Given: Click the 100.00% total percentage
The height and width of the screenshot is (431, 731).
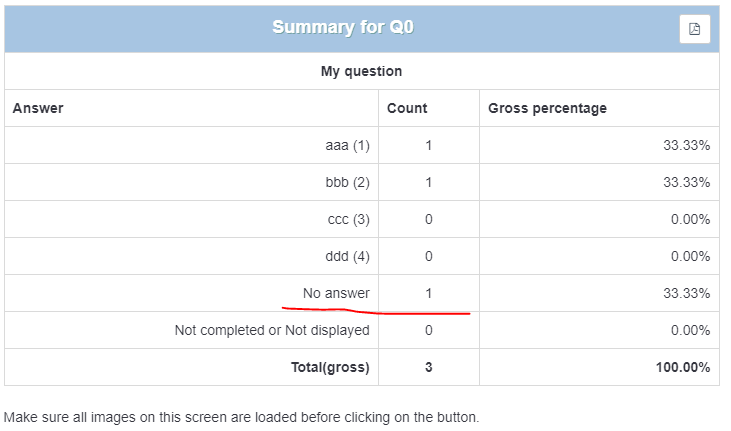Looking at the screenshot, I should [x=683, y=367].
